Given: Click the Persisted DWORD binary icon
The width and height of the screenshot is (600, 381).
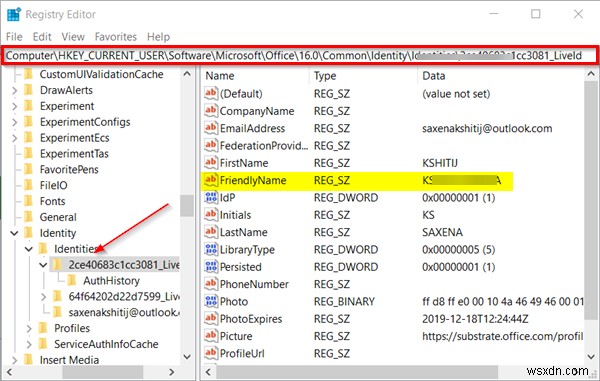Looking at the screenshot, I should click(211, 266).
